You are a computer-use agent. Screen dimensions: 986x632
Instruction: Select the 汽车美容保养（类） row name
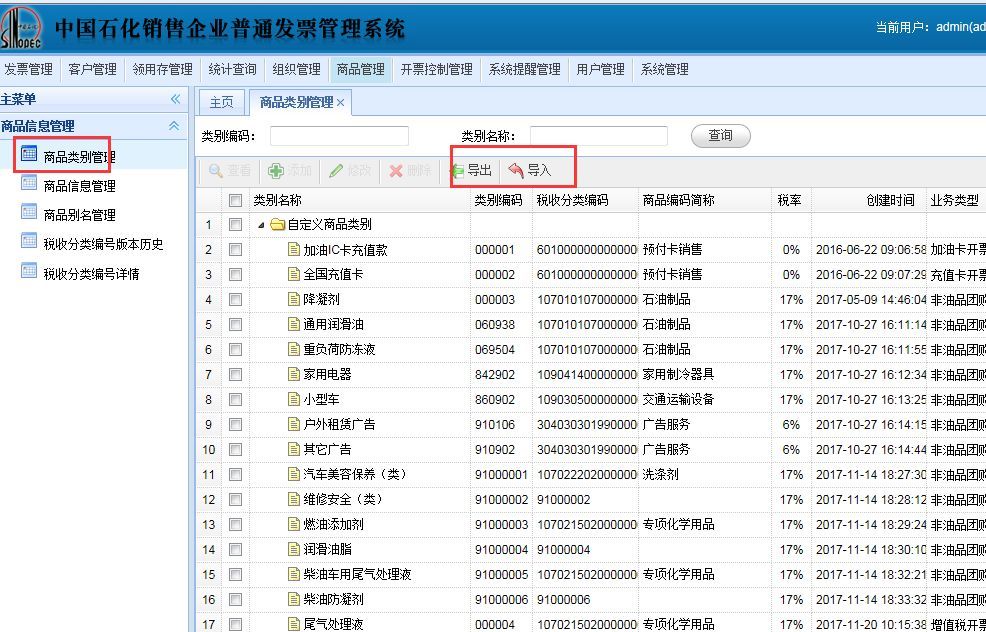[x=355, y=474]
